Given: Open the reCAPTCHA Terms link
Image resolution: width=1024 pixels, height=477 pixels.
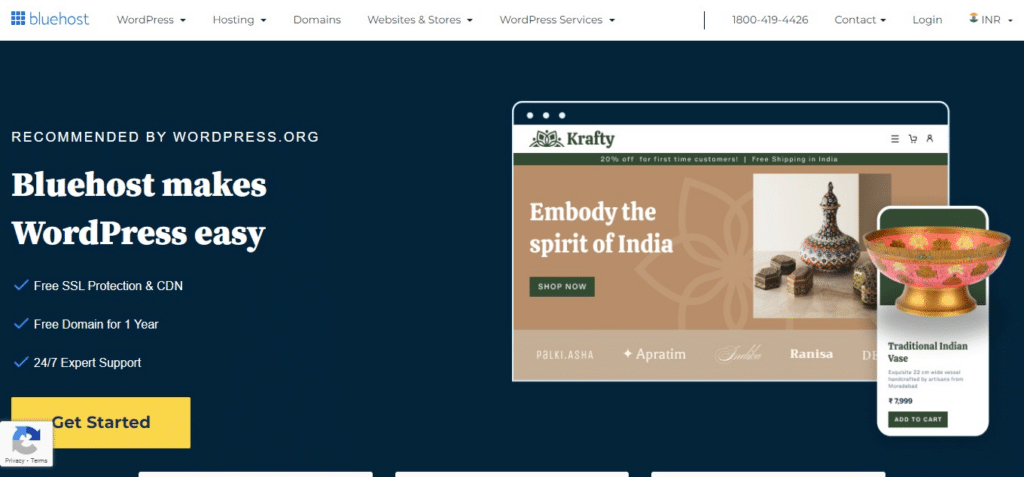Looking at the screenshot, I should [x=39, y=461].
